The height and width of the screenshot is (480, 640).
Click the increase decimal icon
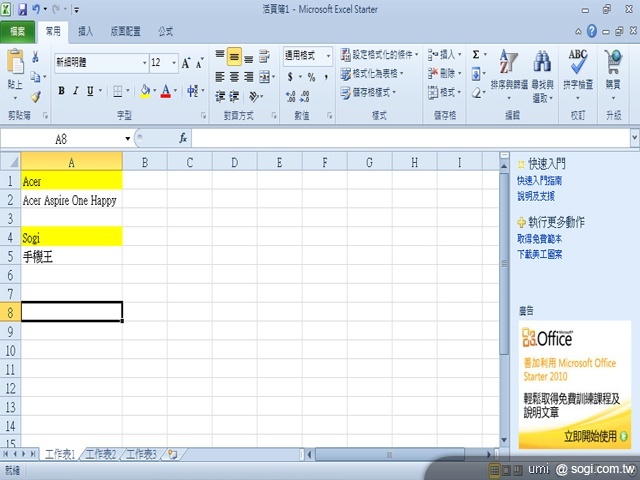[x=291, y=97]
